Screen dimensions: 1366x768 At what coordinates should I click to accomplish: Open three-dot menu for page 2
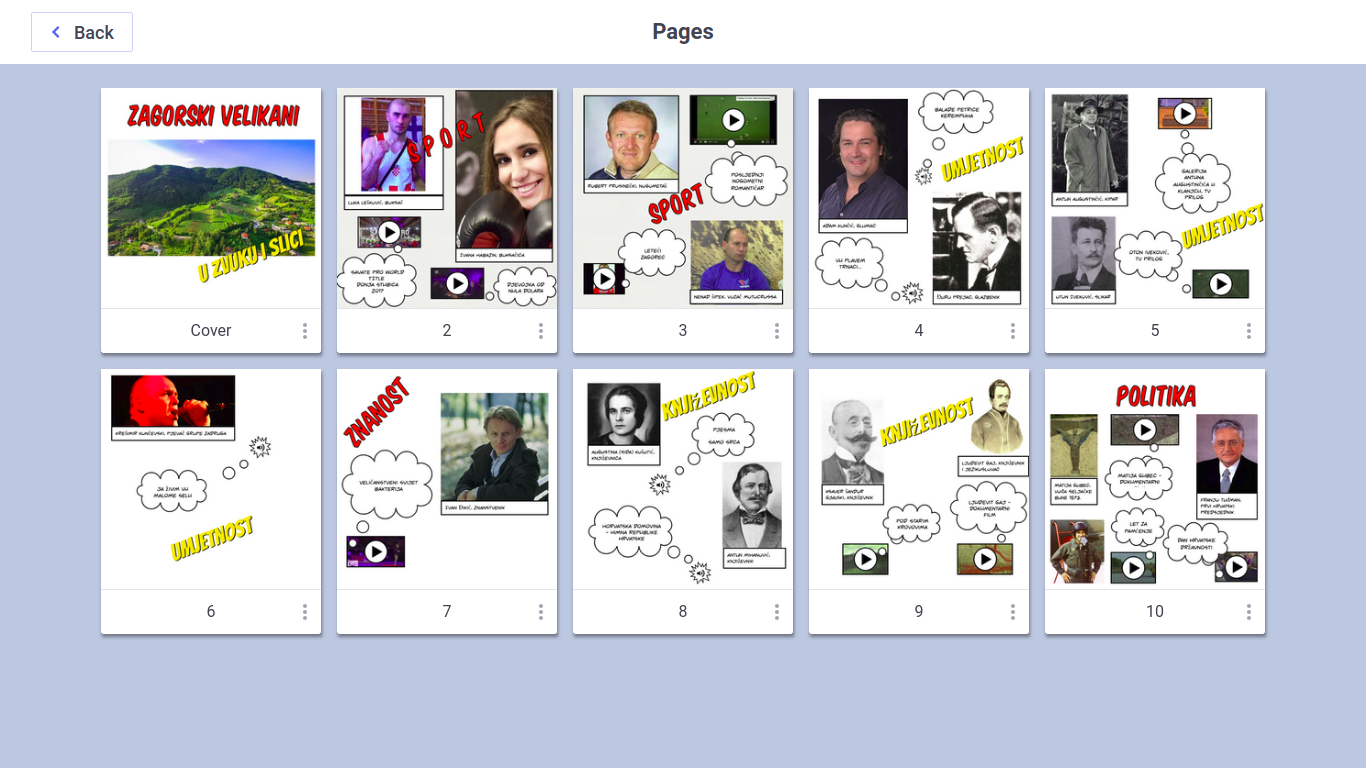click(541, 331)
